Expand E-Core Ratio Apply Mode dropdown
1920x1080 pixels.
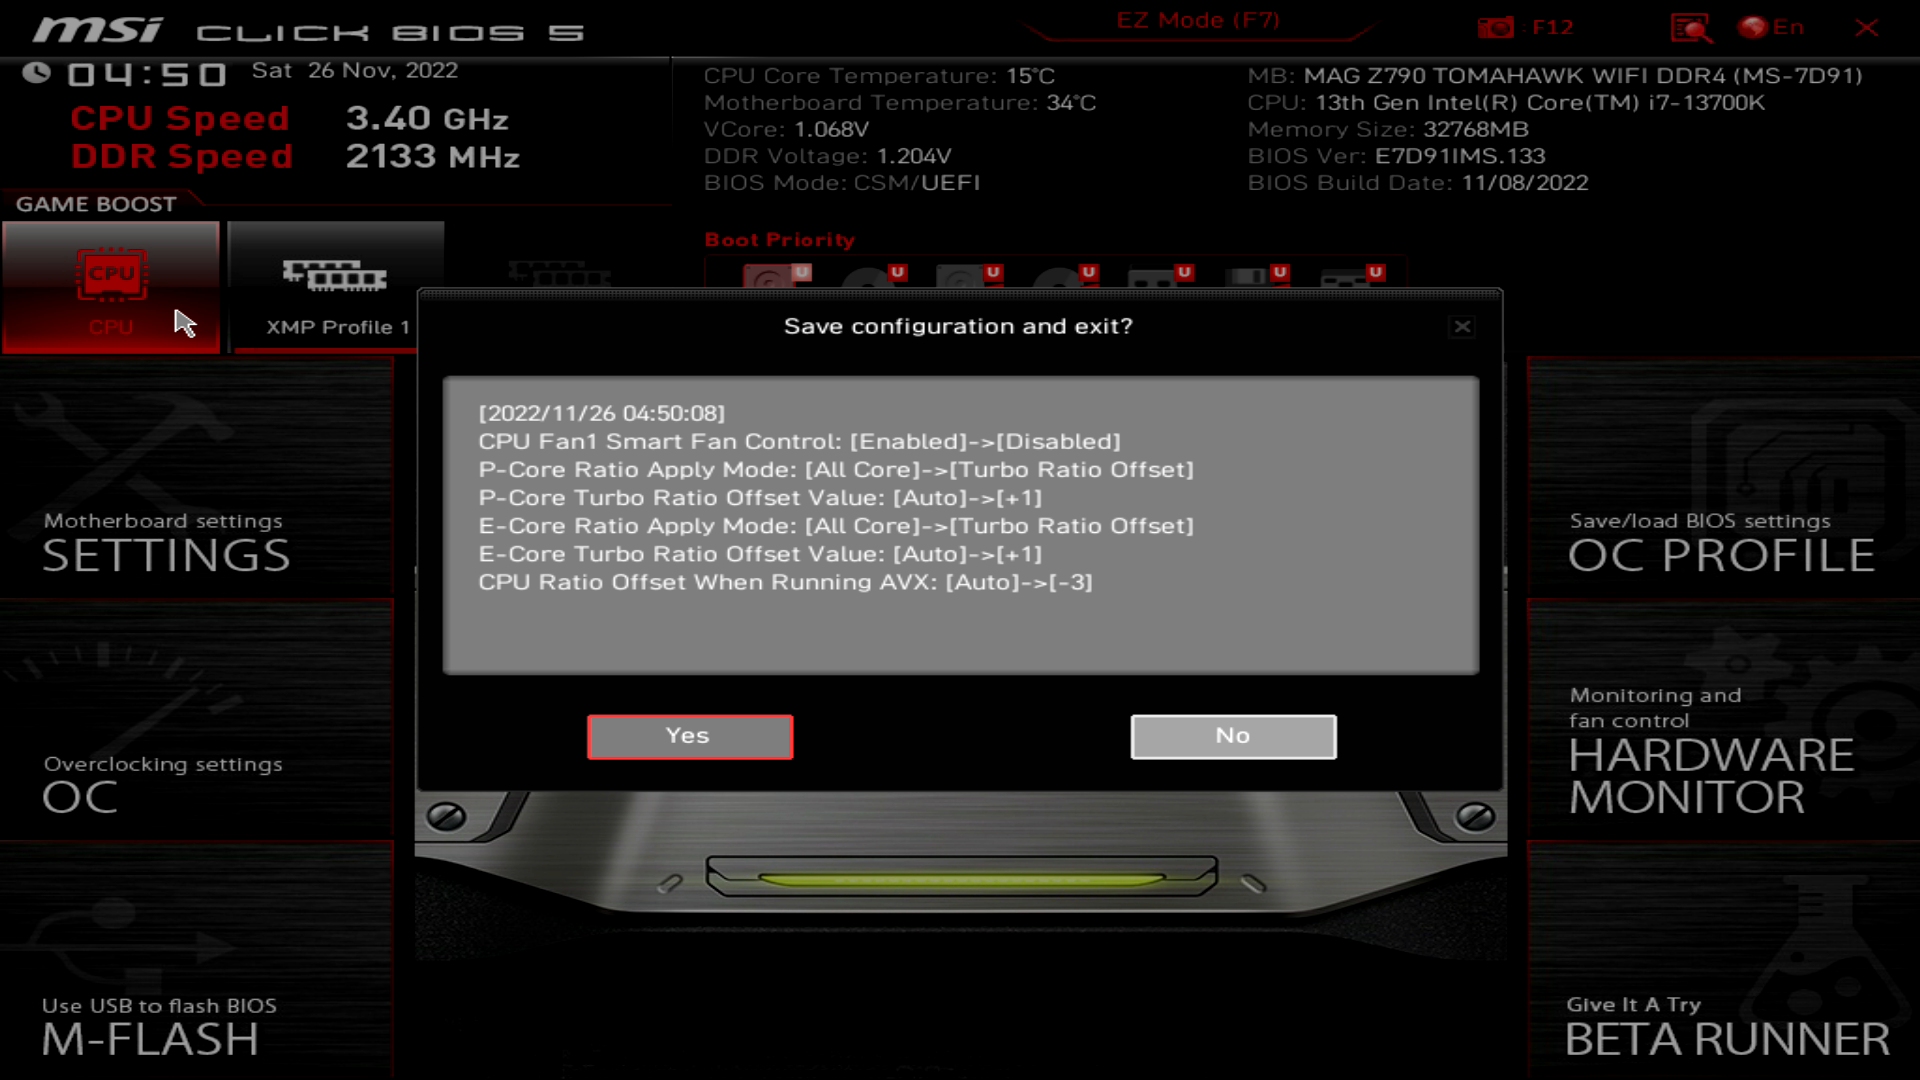point(836,526)
